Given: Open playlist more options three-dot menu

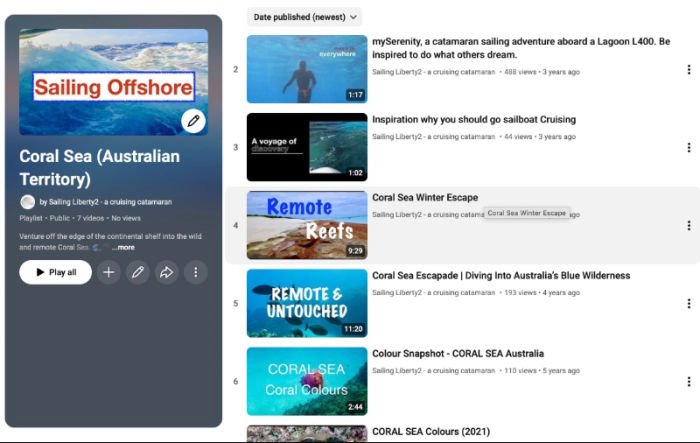Looking at the screenshot, I should point(196,272).
